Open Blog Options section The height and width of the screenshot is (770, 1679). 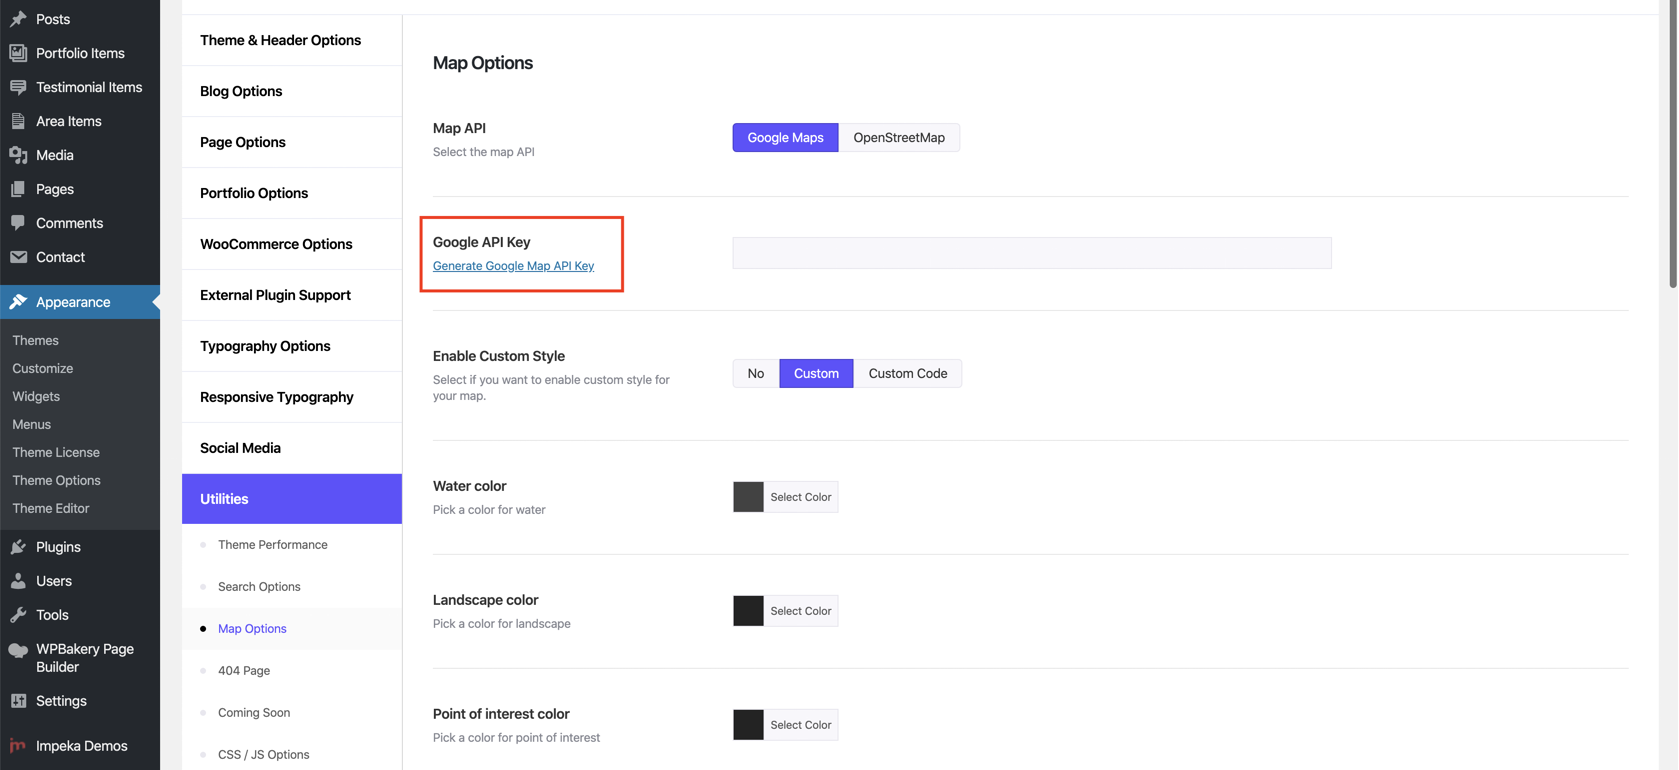[x=292, y=91]
